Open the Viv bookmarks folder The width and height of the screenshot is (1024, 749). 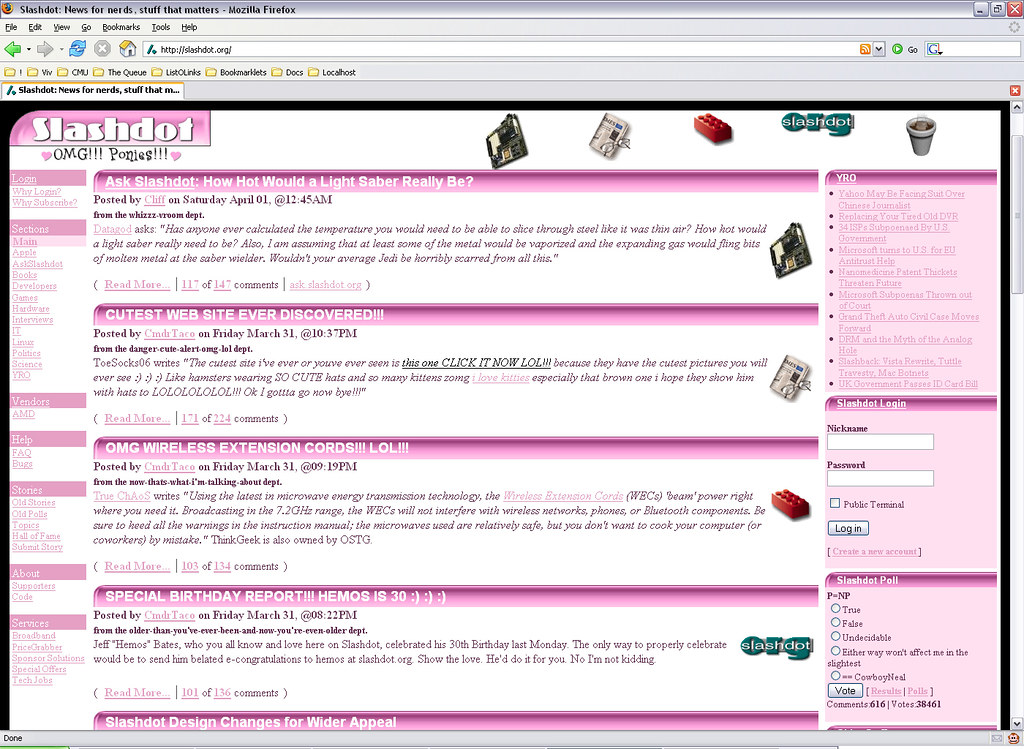pyautogui.click(x=40, y=72)
